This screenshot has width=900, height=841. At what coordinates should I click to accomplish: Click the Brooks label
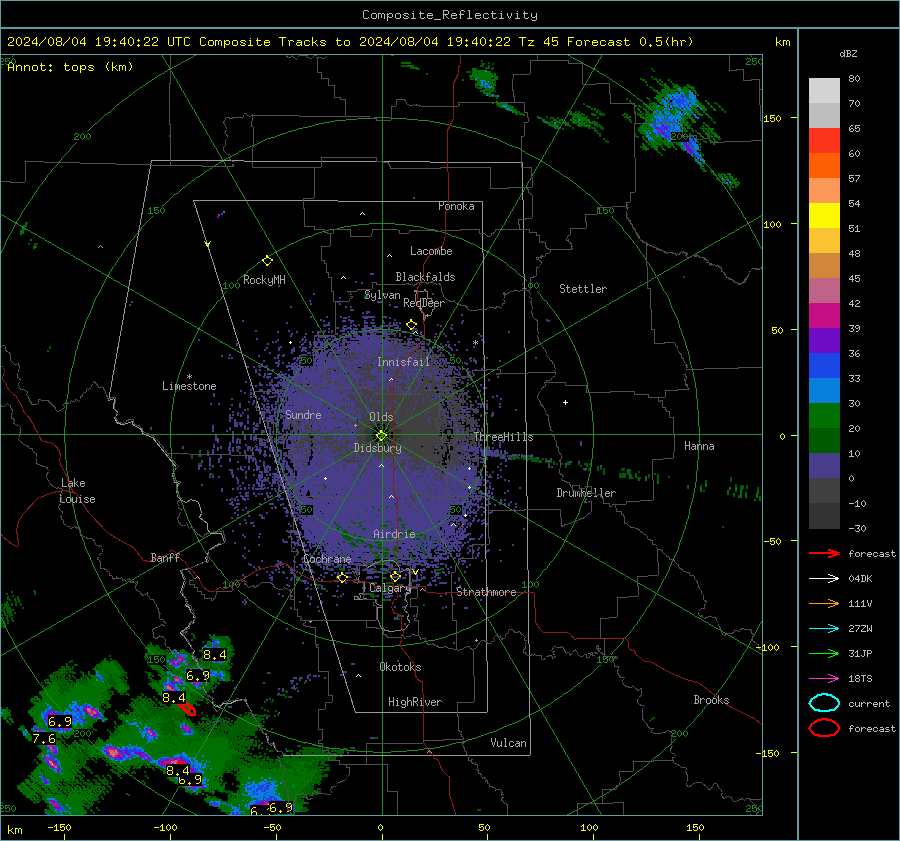(x=711, y=700)
